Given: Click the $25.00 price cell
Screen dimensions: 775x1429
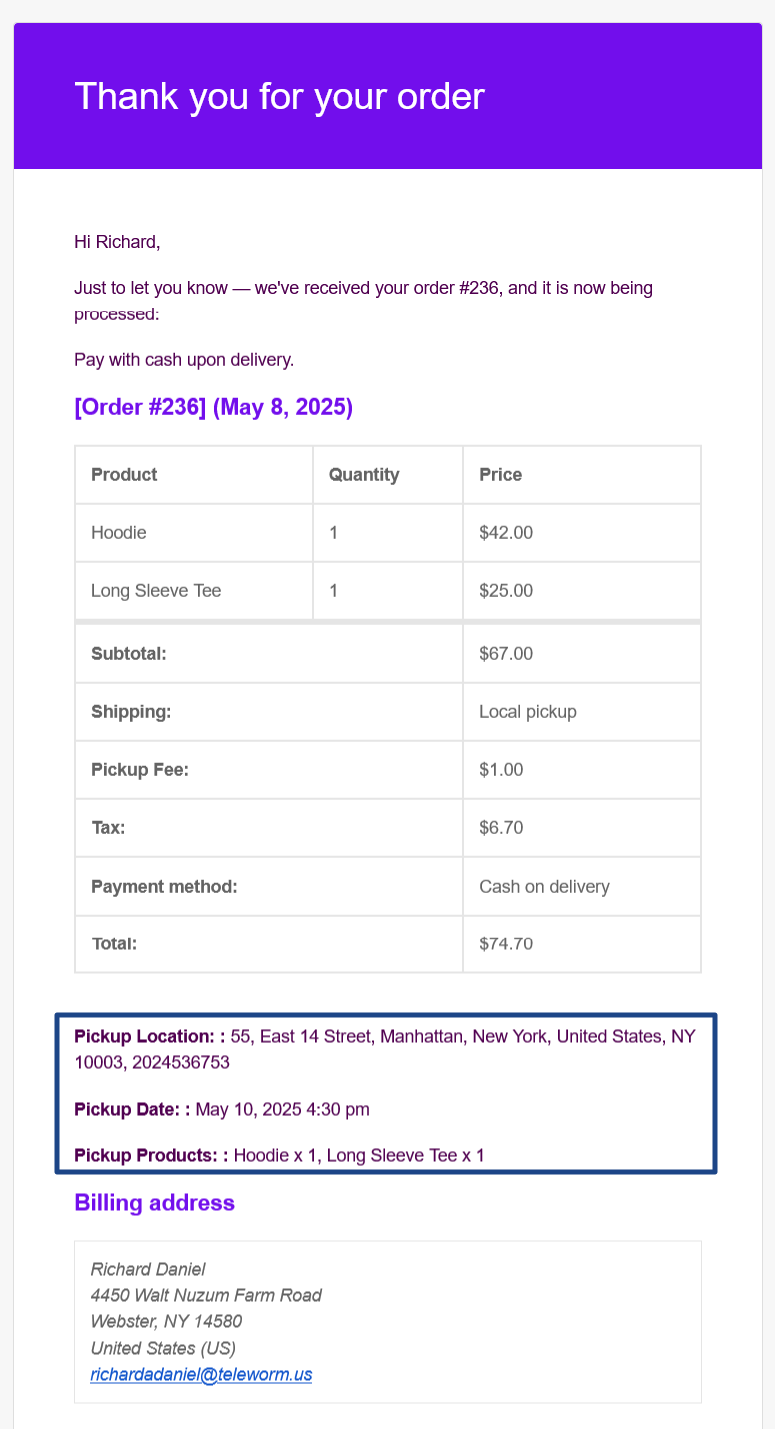Looking at the screenshot, I should tap(506, 591).
